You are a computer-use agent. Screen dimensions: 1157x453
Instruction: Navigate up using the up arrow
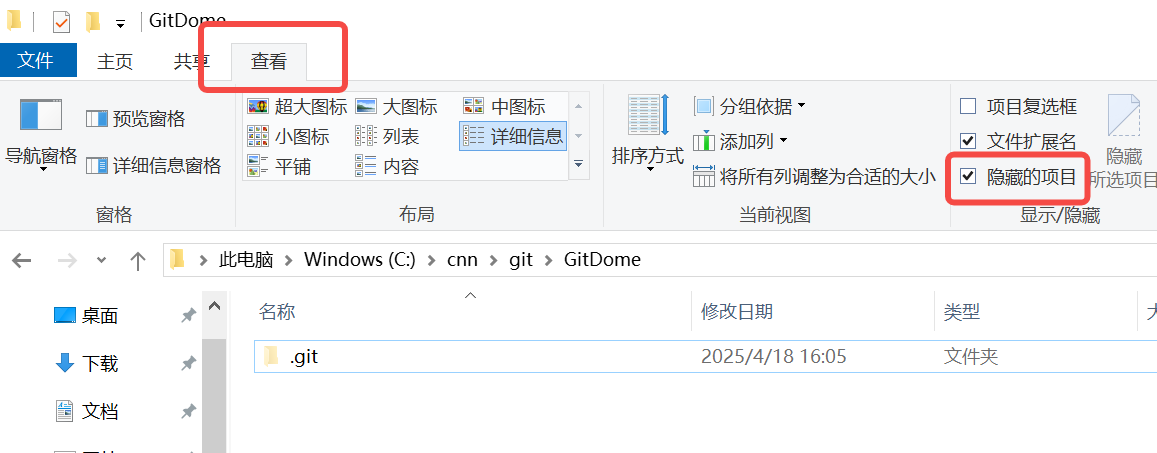tap(137, 260)
